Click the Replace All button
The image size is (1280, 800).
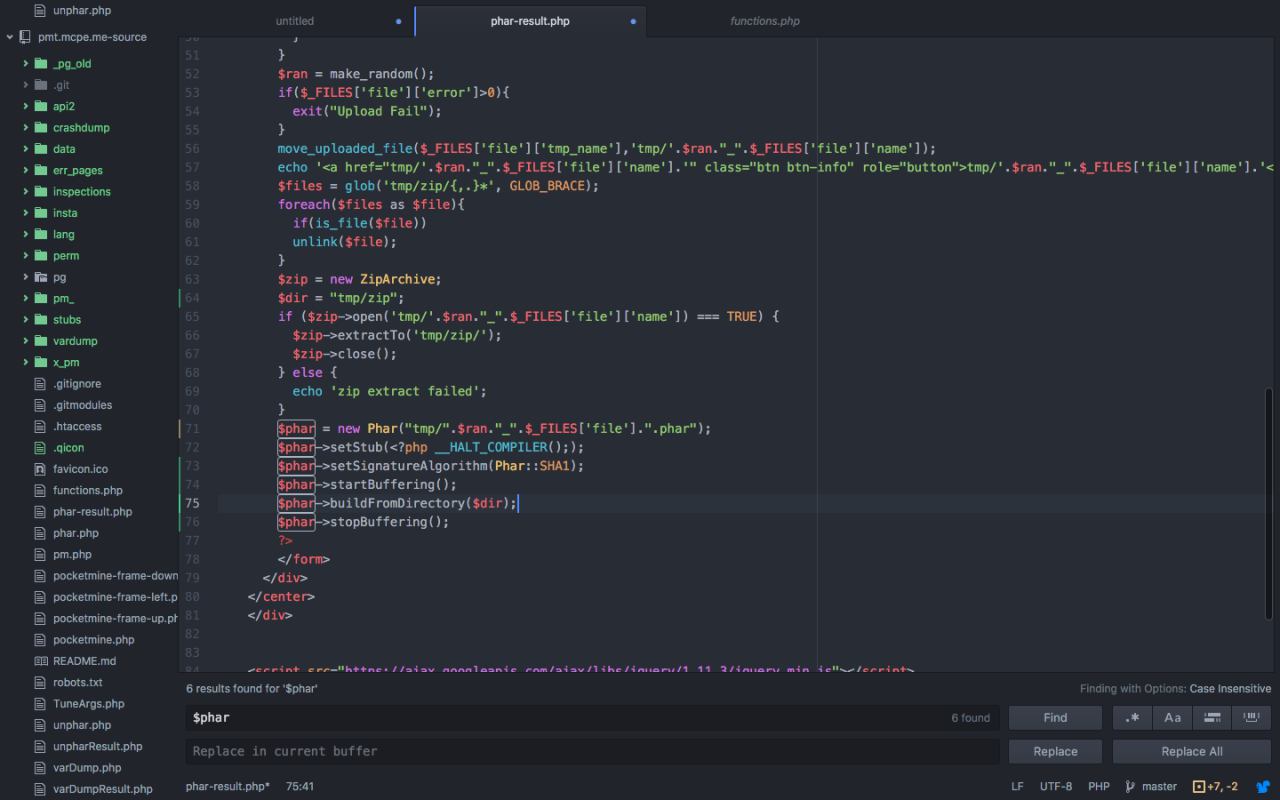pyautogui.click(x=1192, y=751)
